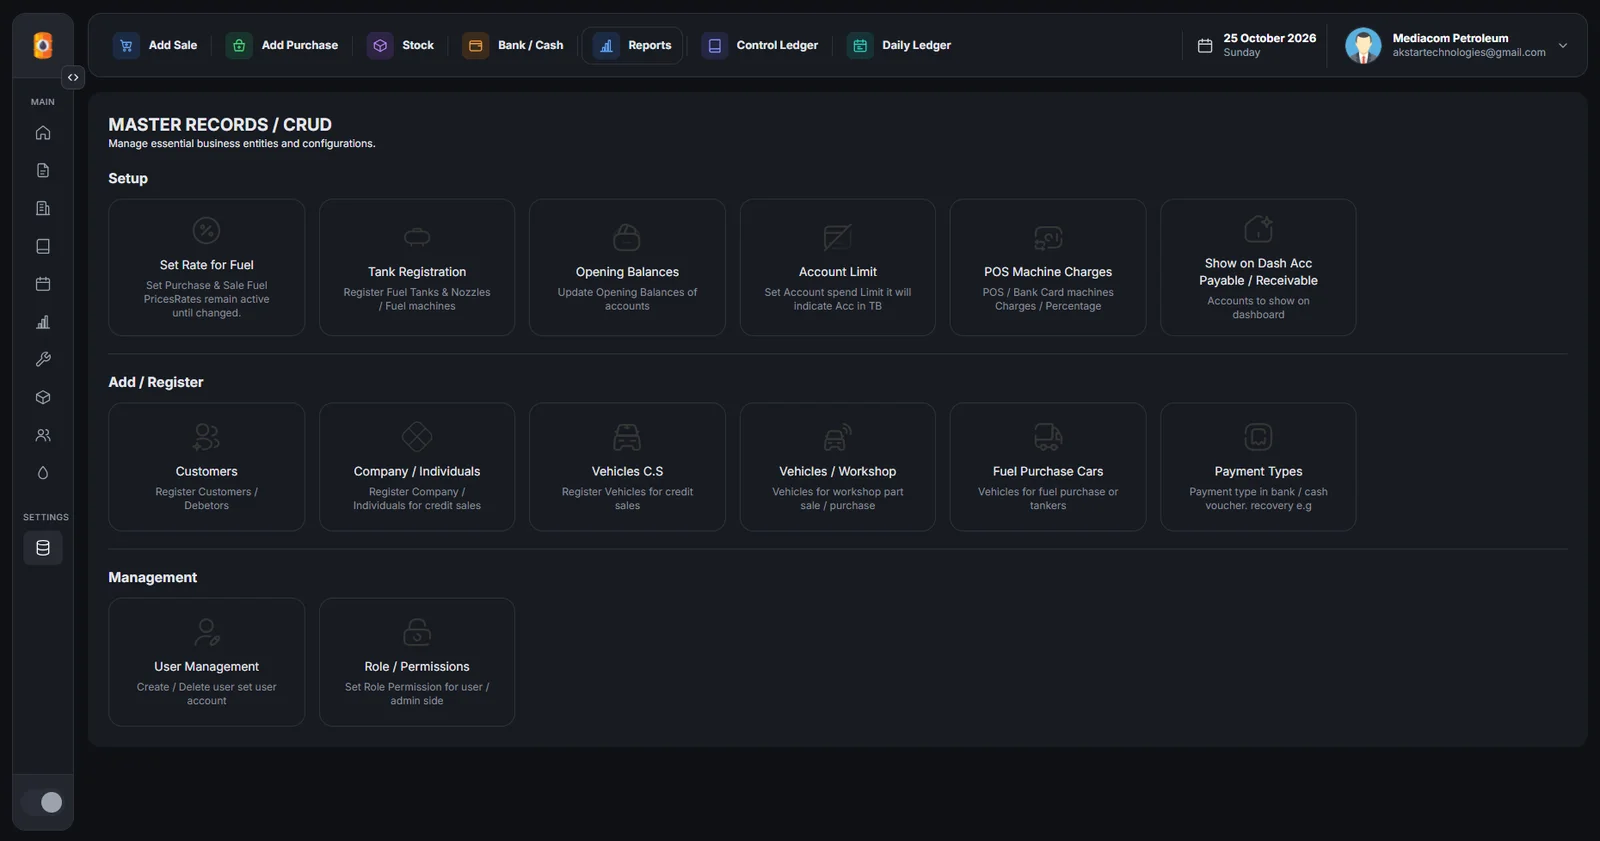The width and height of the screenshot is (1600, 841).
Task: Open the Customers register card
Action: (x=207, y=467)
